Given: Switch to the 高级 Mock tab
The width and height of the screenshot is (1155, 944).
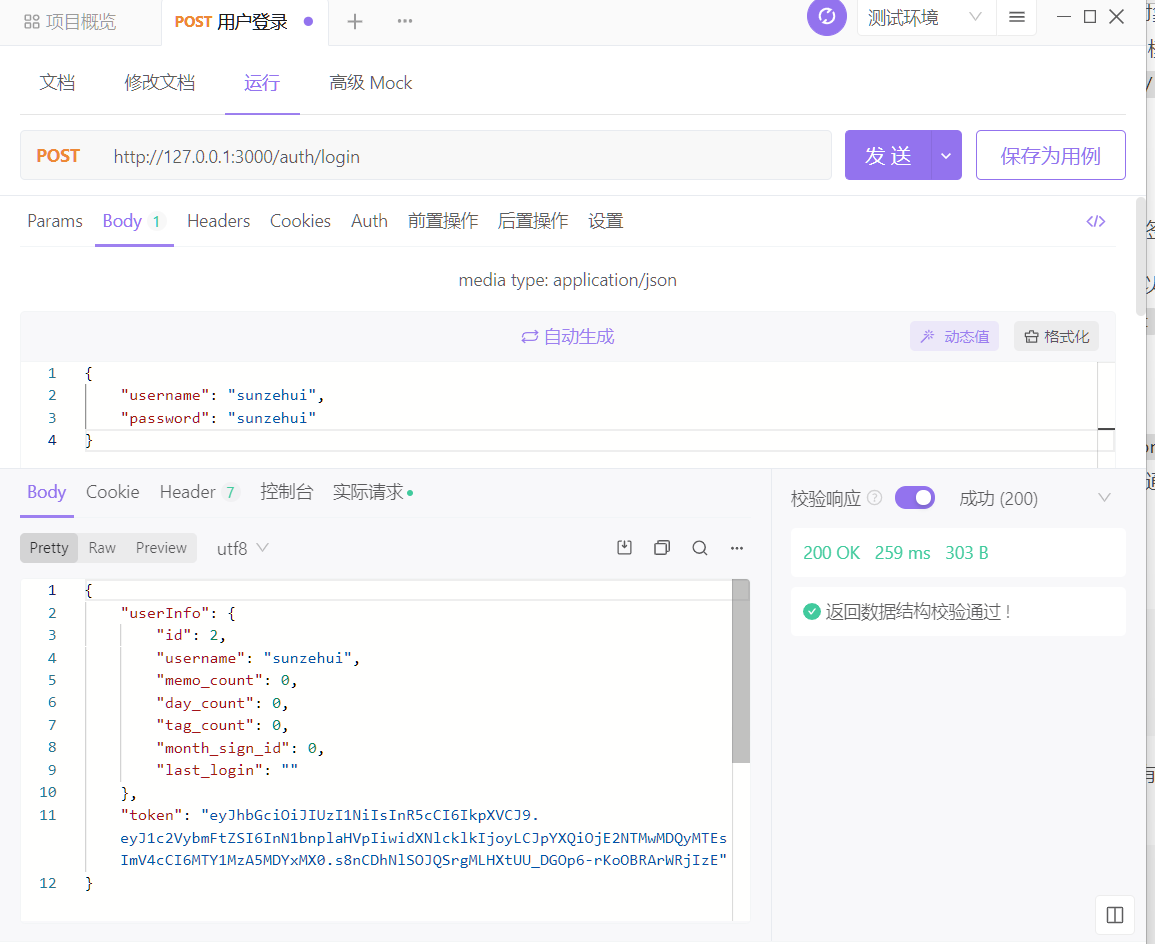Looking at the screenshot, I should pyautogui.click(x=370, y=83).
